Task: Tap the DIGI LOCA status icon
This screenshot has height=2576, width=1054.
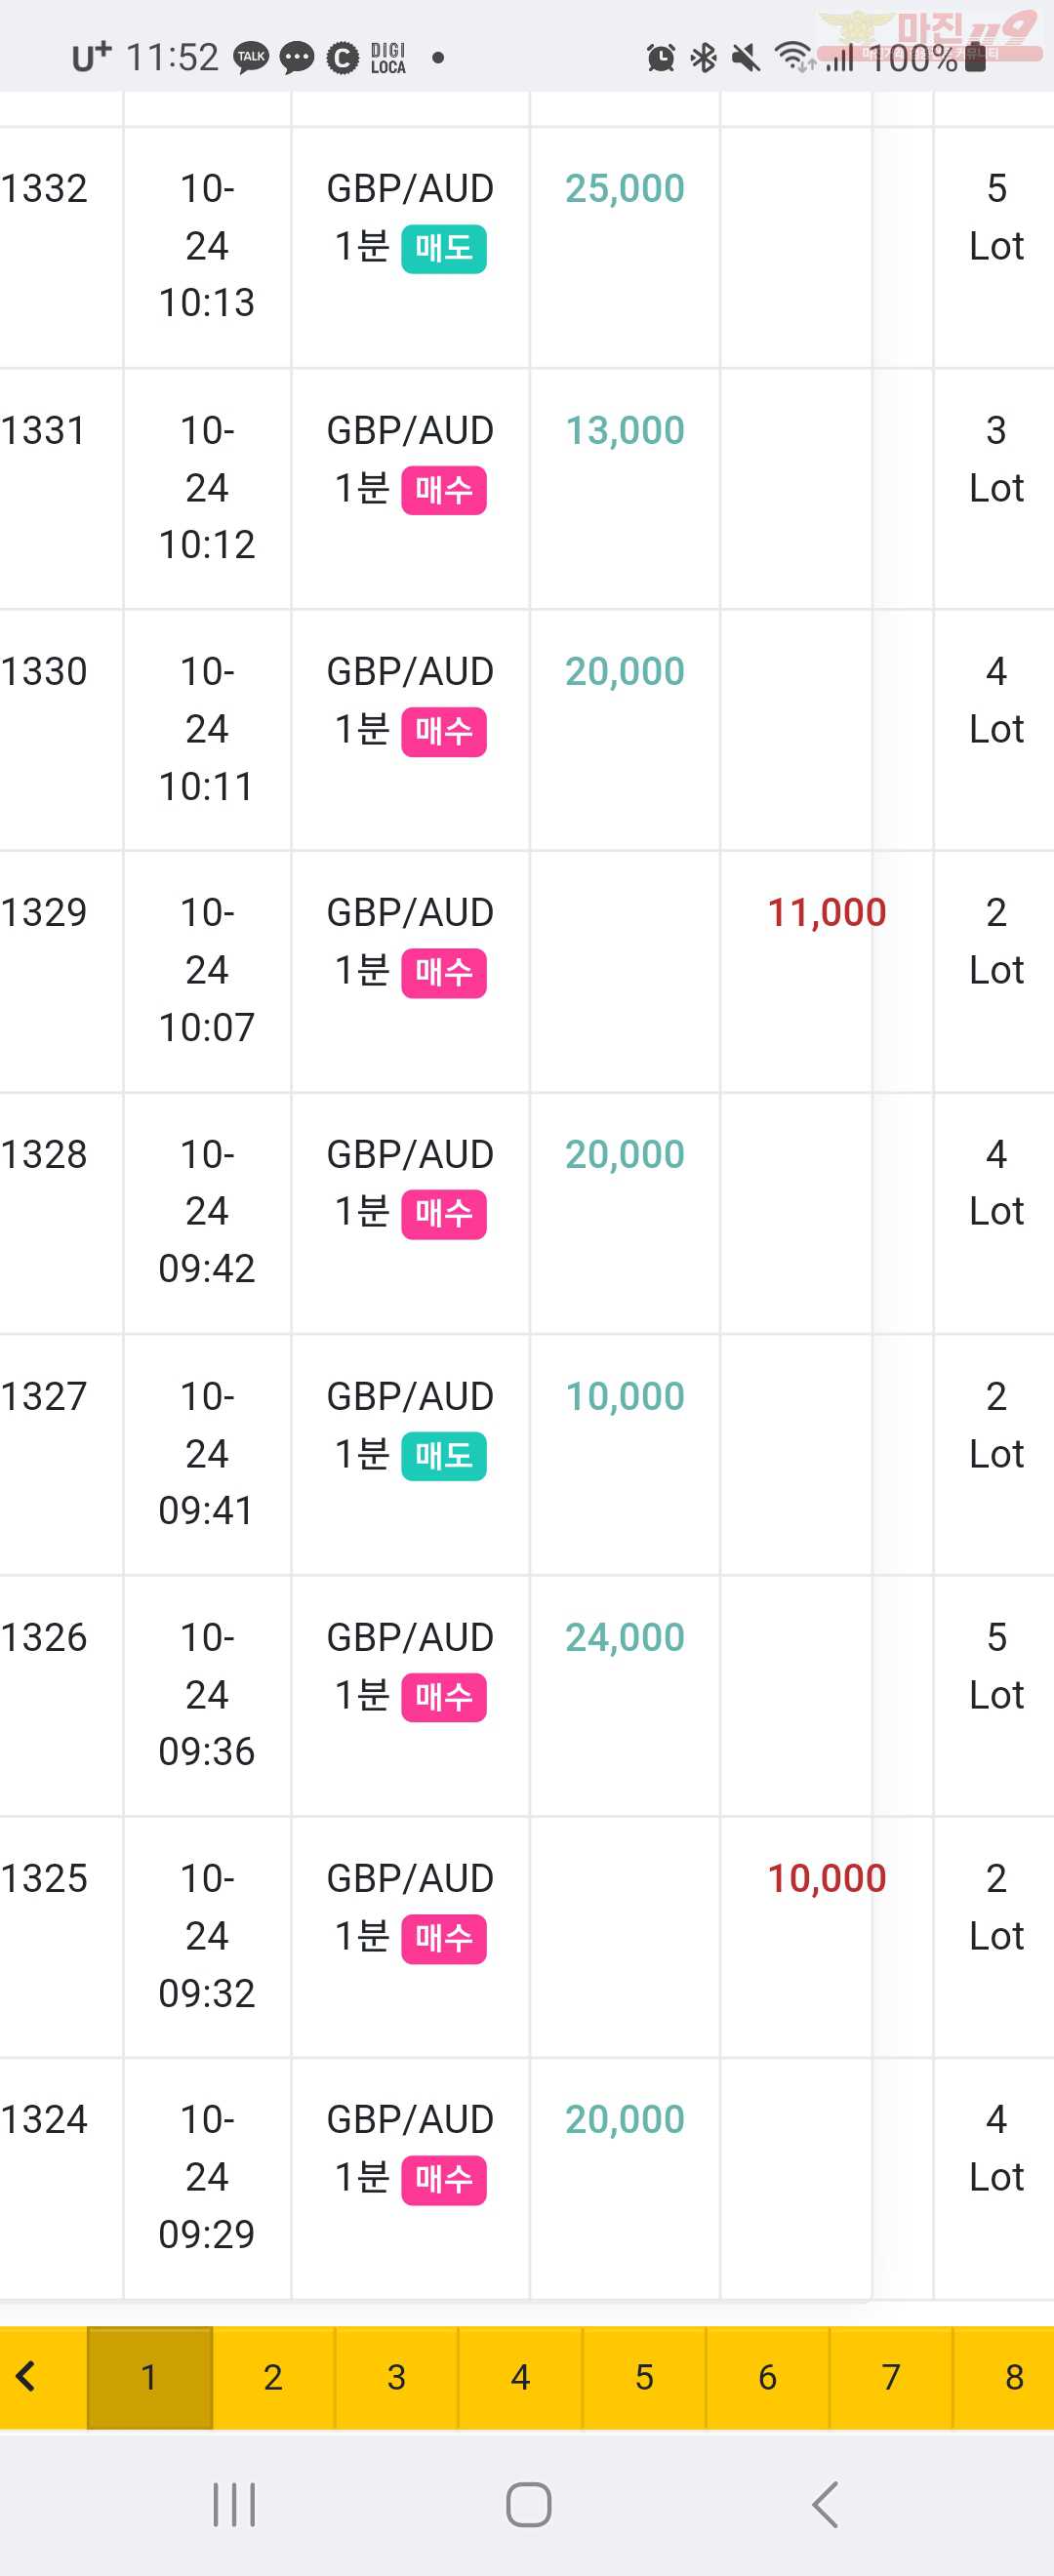Action: (x=388, y=58)
